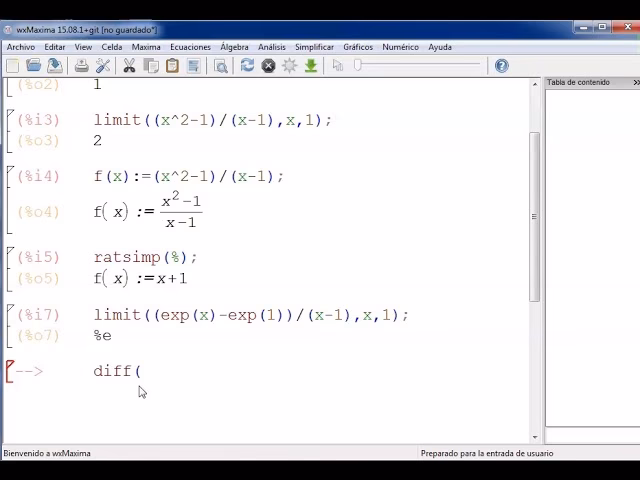Open the Ecuaciones menu
Viewport: 640px width, 480px height.
click(190, 47)
